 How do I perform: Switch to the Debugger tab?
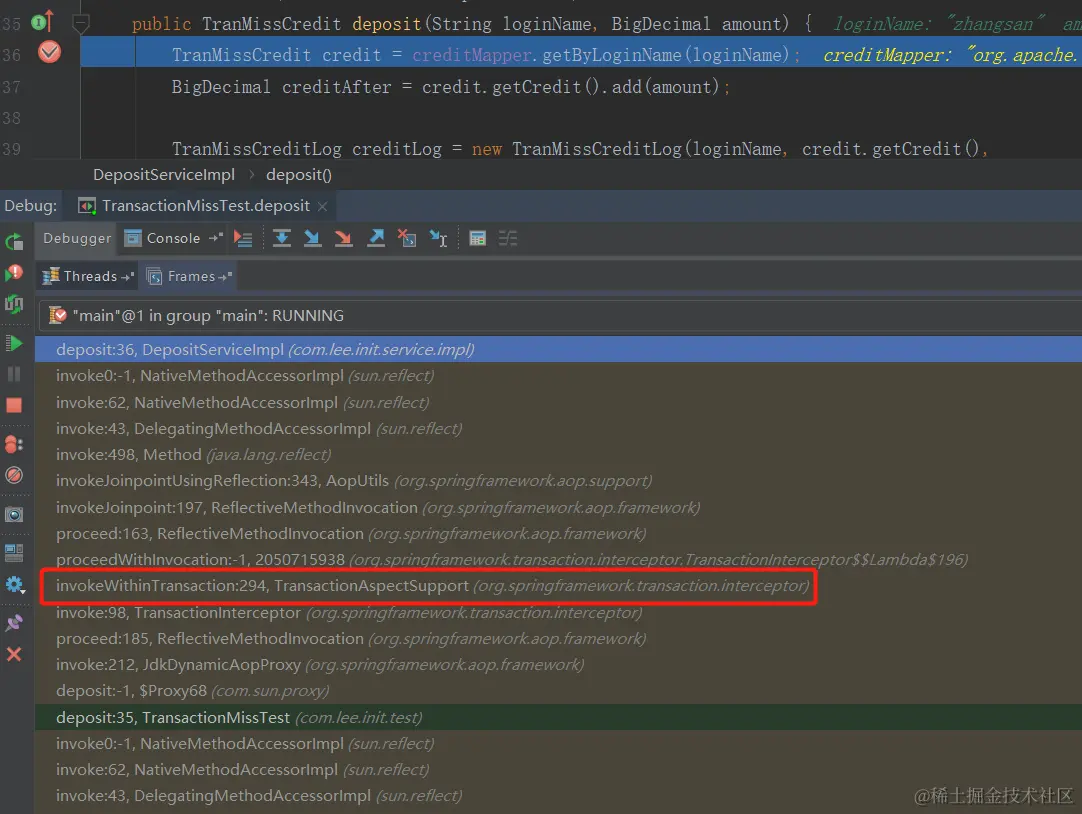(77, 239)
